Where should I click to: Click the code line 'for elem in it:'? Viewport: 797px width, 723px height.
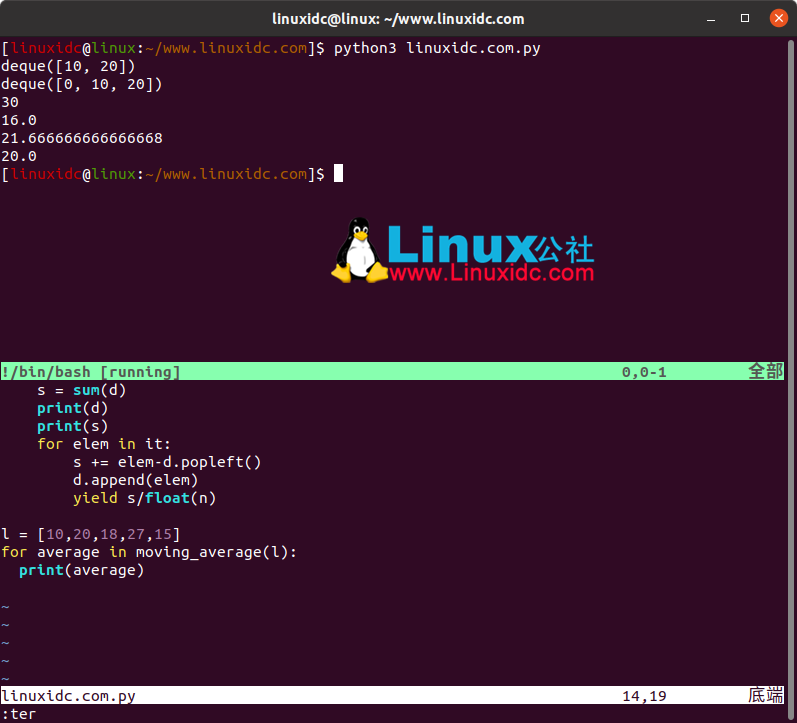click(x=104, y=444)
